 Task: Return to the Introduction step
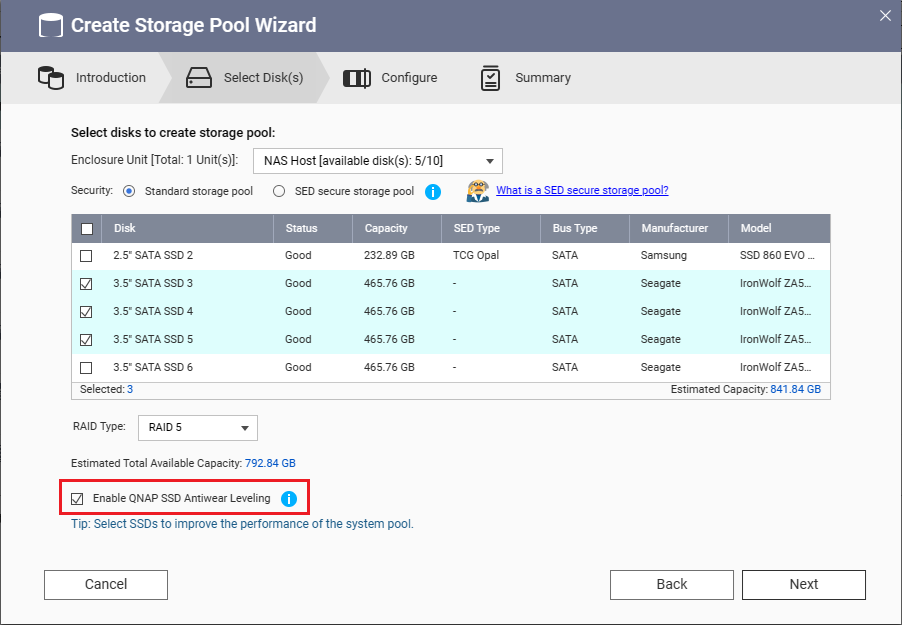point(110,77)
